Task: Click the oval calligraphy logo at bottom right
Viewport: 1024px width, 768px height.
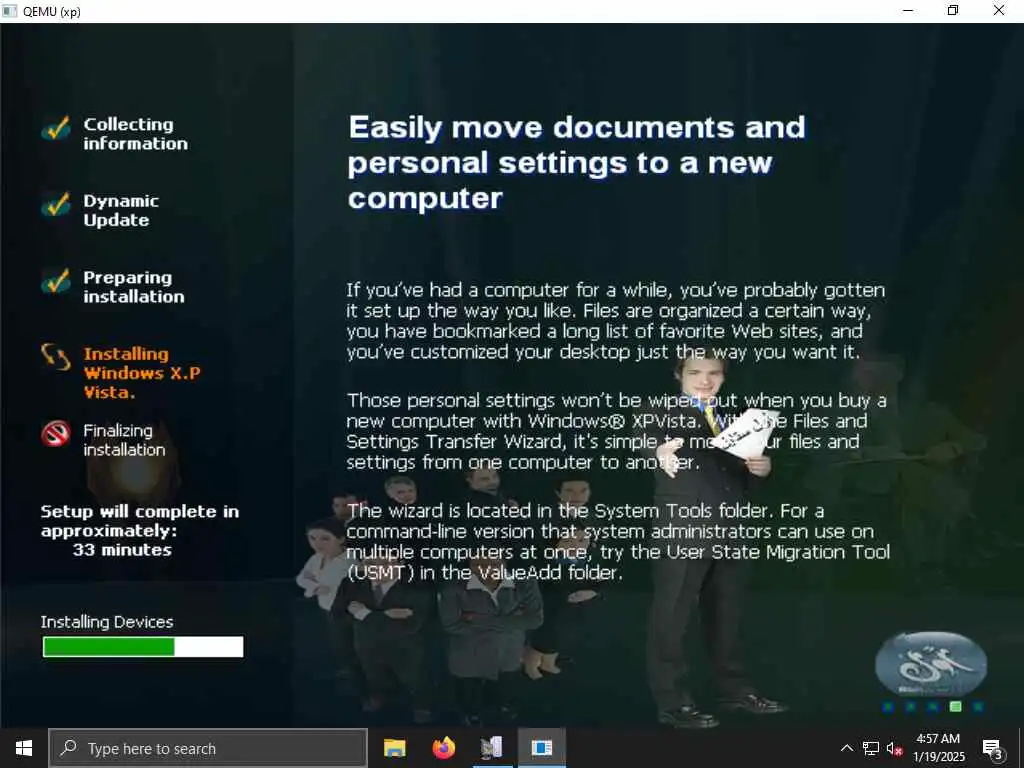Action: coord(931,664)
